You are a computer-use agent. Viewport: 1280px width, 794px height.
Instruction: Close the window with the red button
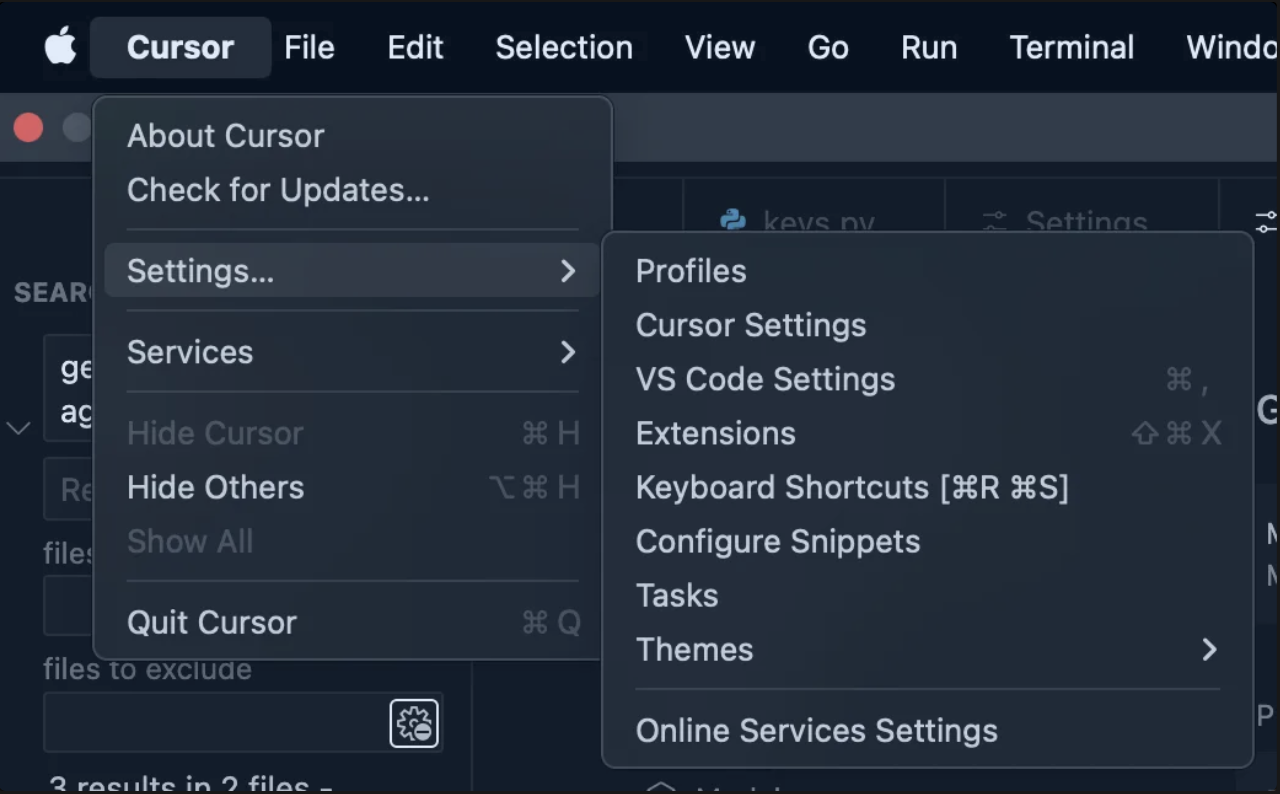[28, 128]
